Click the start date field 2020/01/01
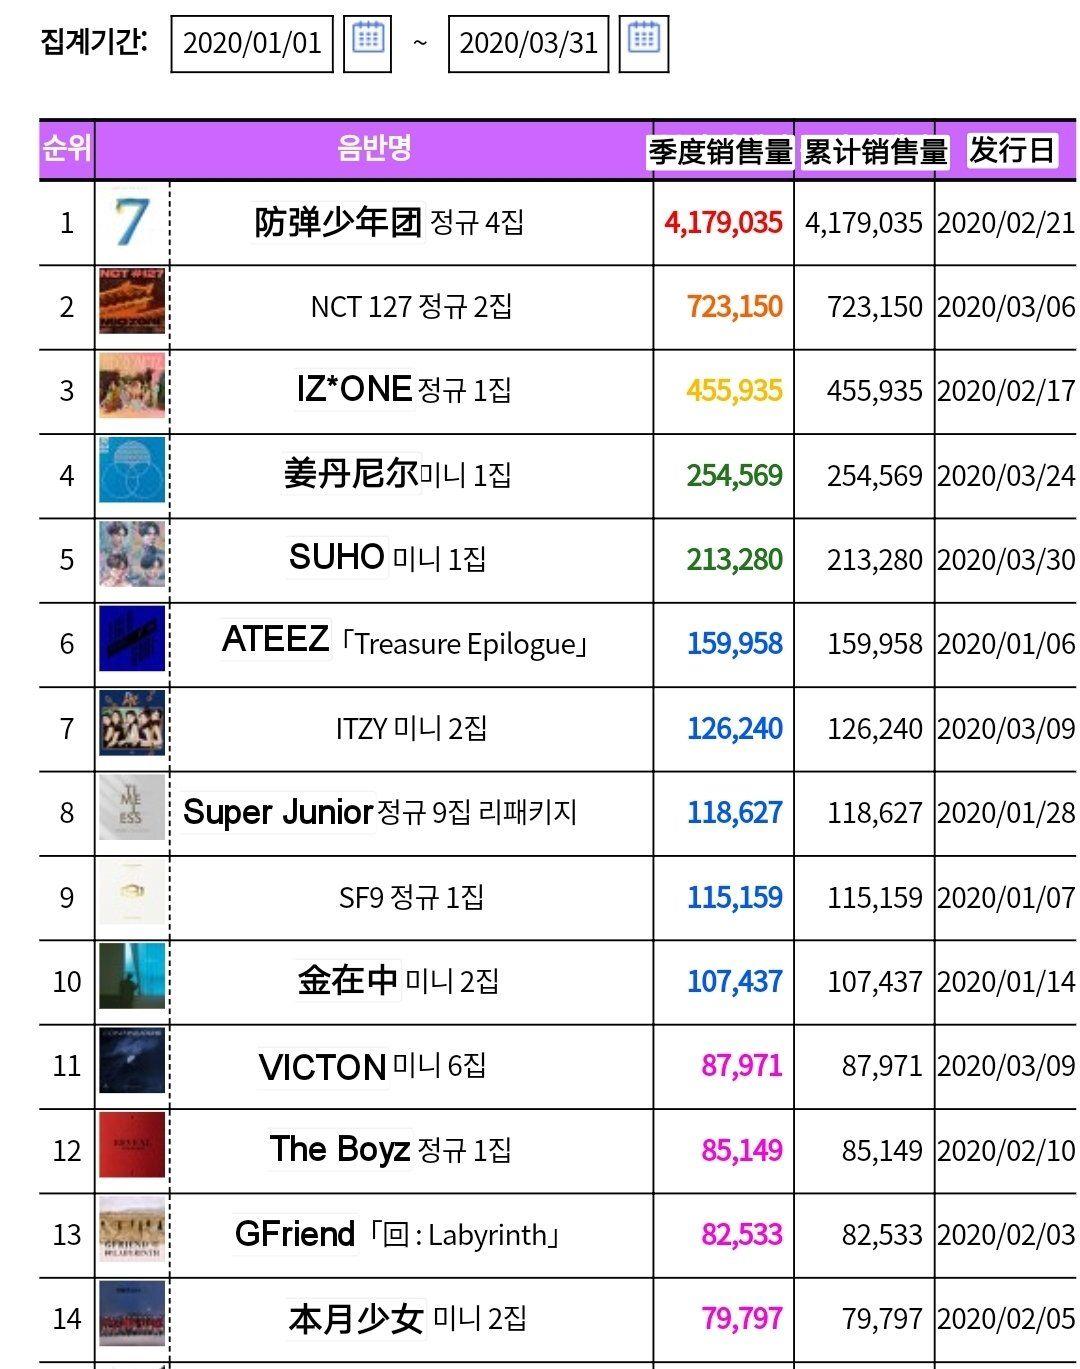The image size is (1080, 1369). (x=252, y=44)
